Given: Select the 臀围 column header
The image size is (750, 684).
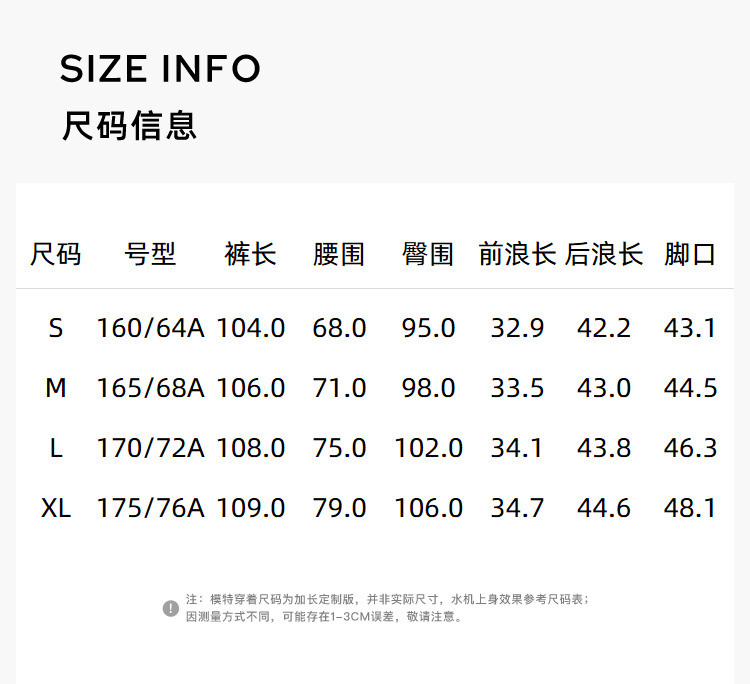Looking at the screenshot, I should tap(428, 254).
